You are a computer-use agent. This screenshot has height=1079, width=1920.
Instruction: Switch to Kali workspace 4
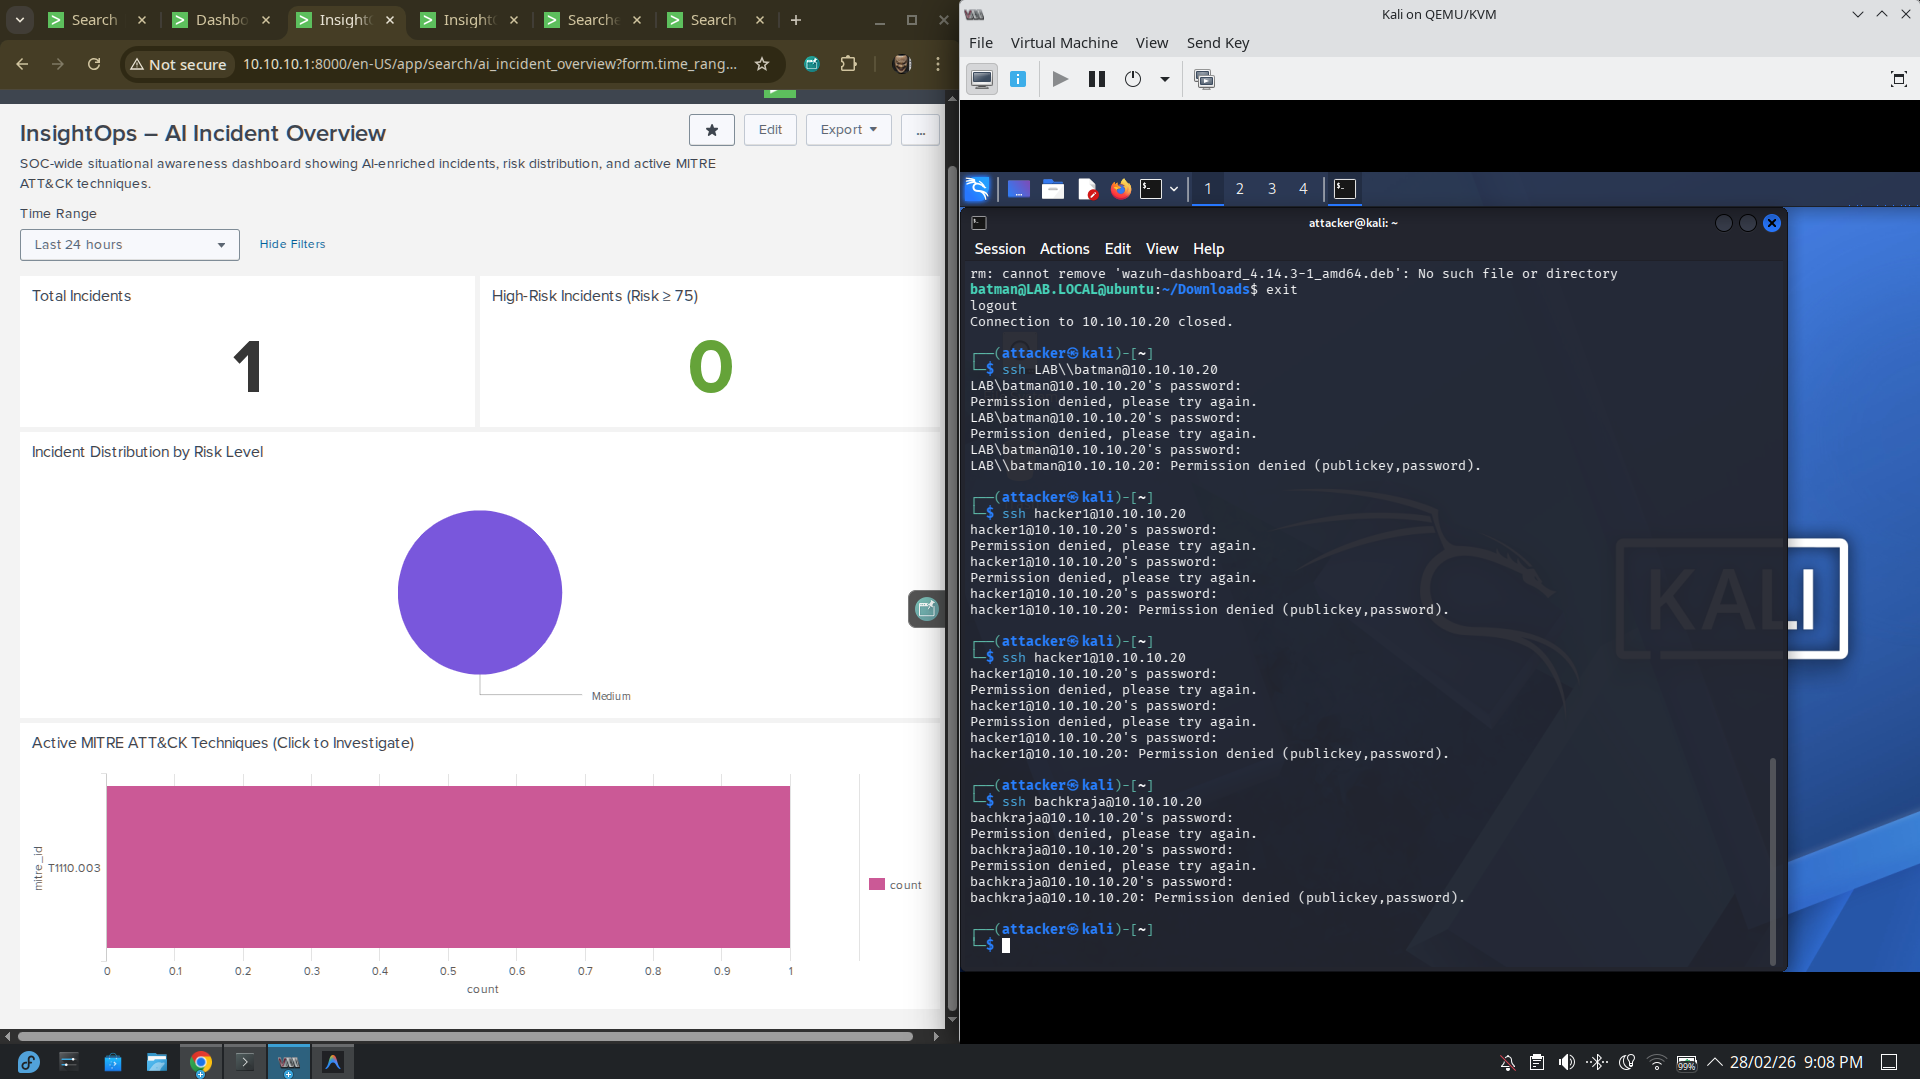point(1303,188)
